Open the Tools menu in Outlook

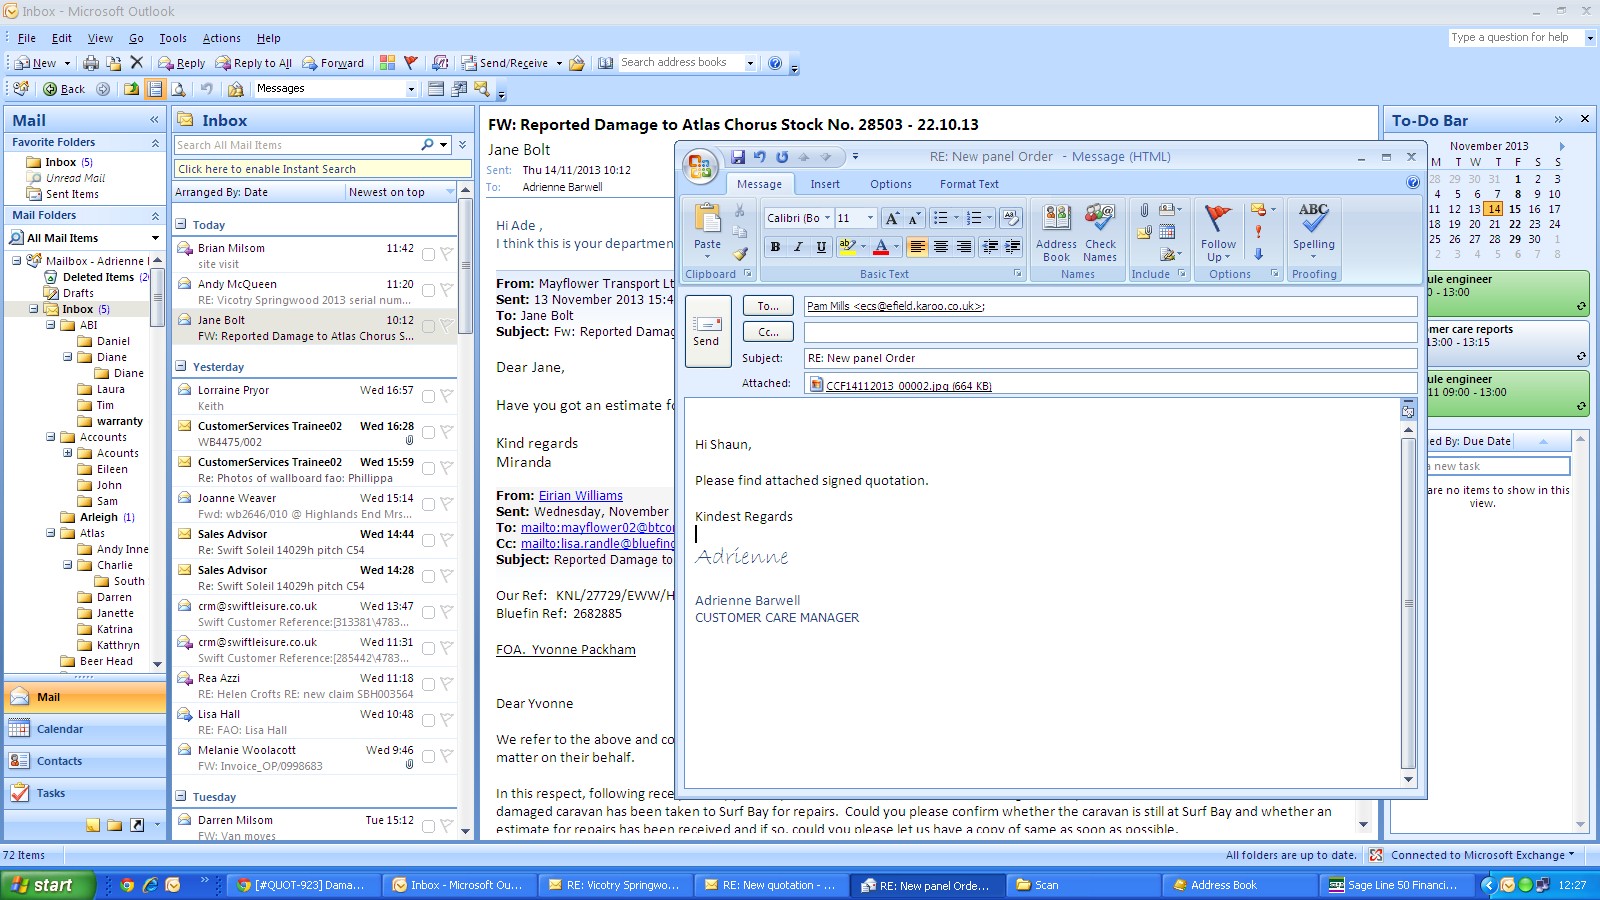click(173, 38)
